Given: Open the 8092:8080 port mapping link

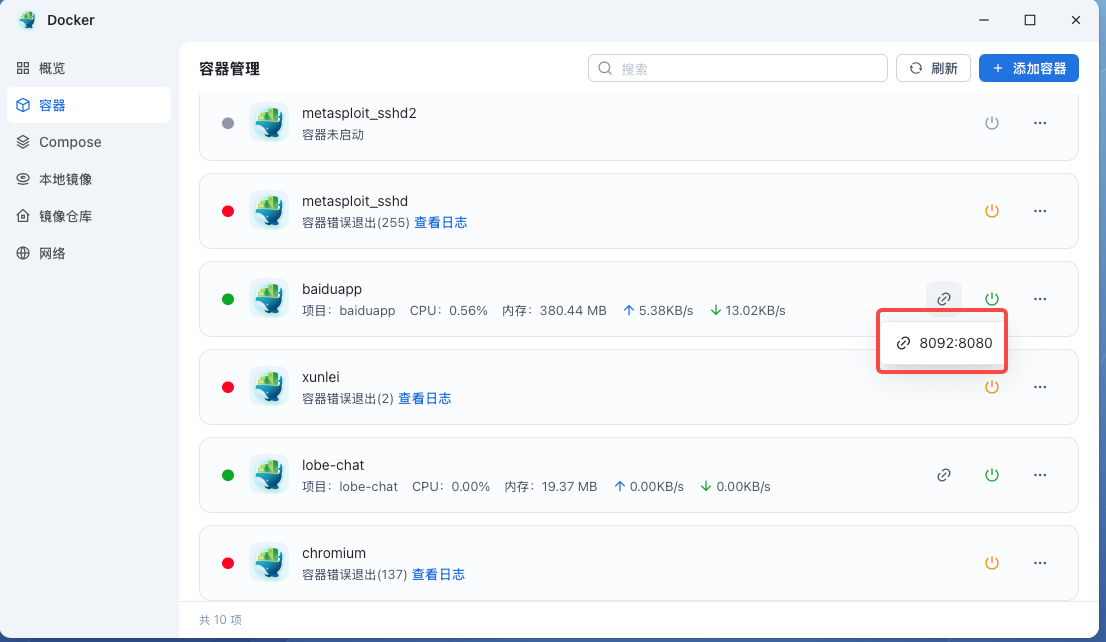Looking at the screenshot, I should tap(942, 343).
